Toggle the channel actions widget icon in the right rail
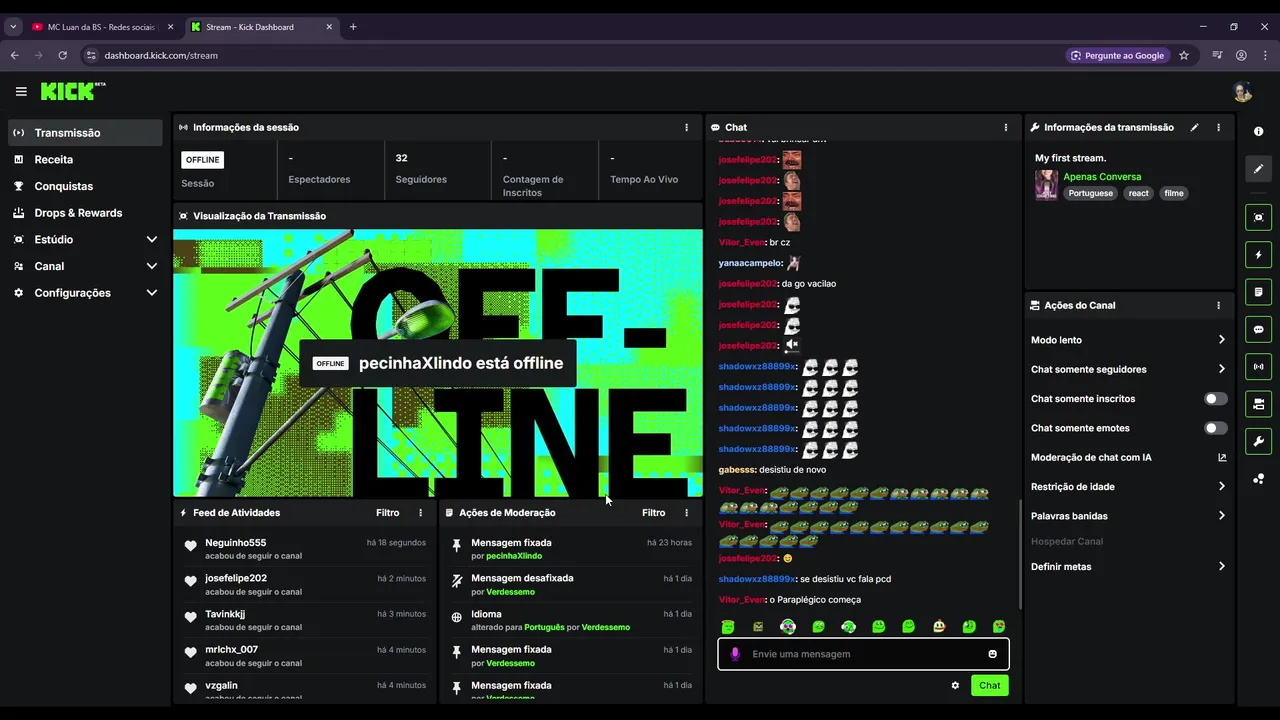1280x720 pixels. click(x=1258, y=404)
